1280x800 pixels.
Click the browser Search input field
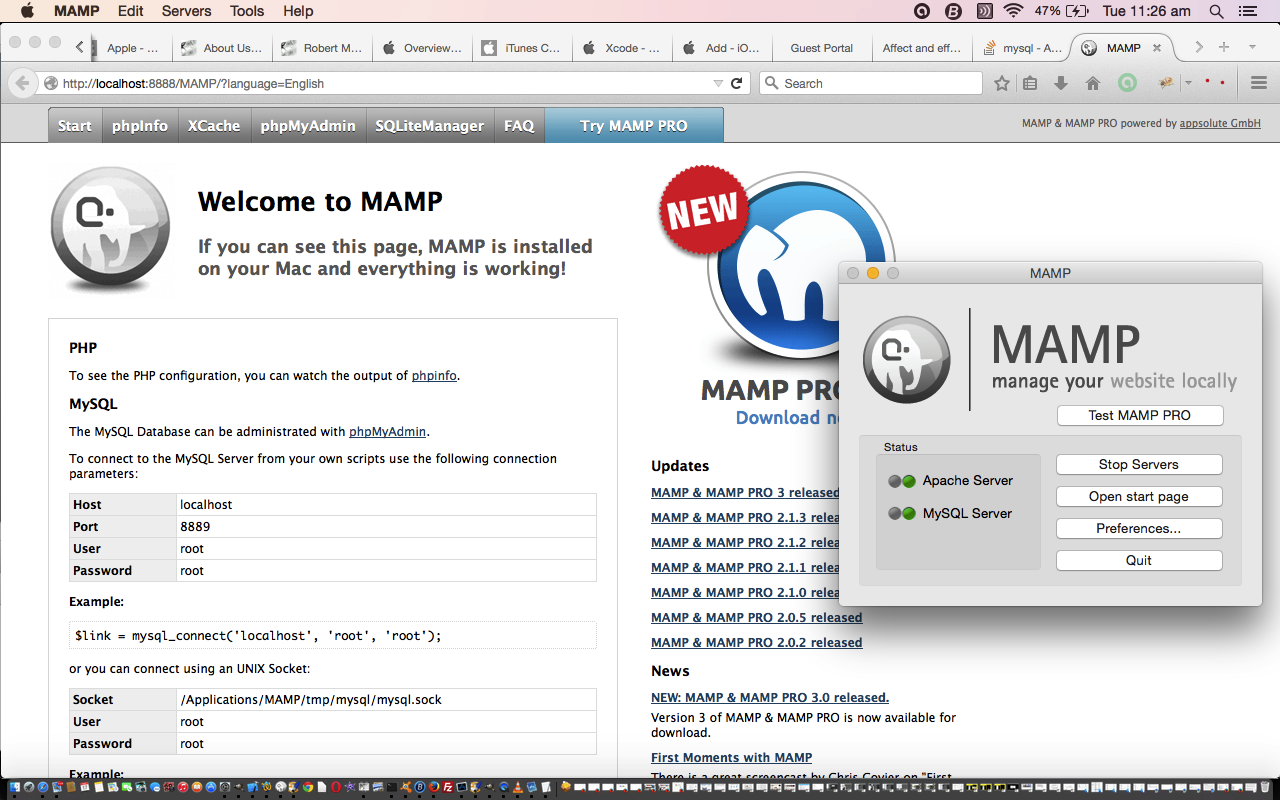coord(871,84)
